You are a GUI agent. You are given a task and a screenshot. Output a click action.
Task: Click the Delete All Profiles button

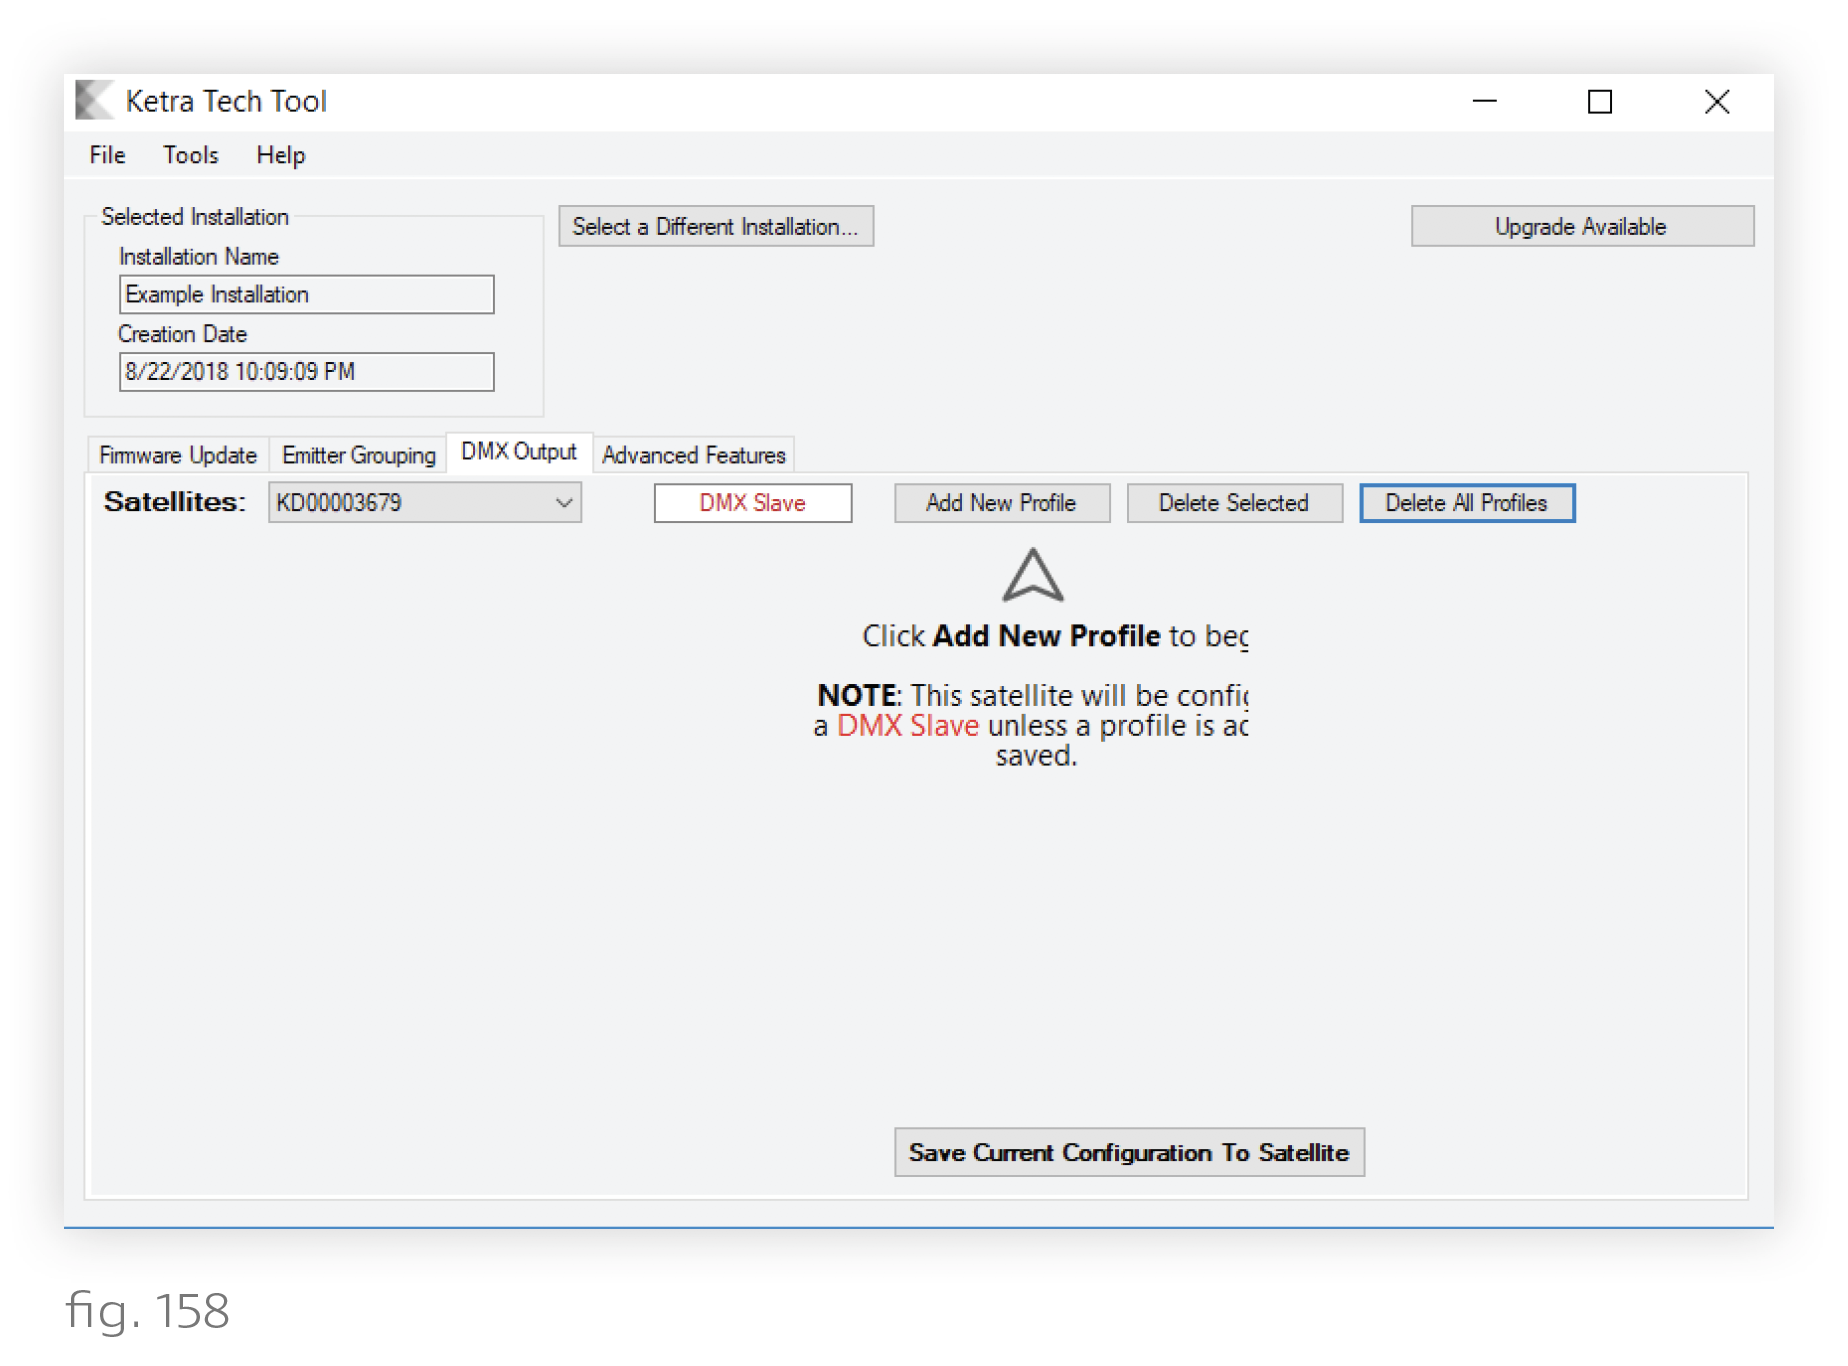tap(1467, 503)
